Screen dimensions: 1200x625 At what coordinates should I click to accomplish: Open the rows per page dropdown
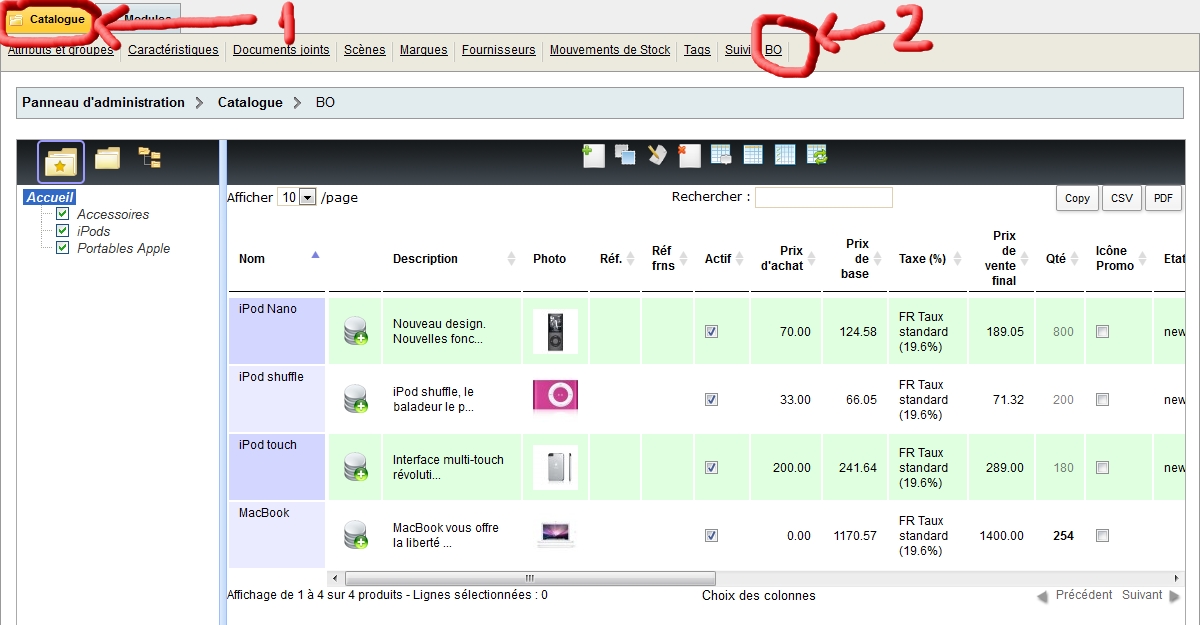point(297,198)
